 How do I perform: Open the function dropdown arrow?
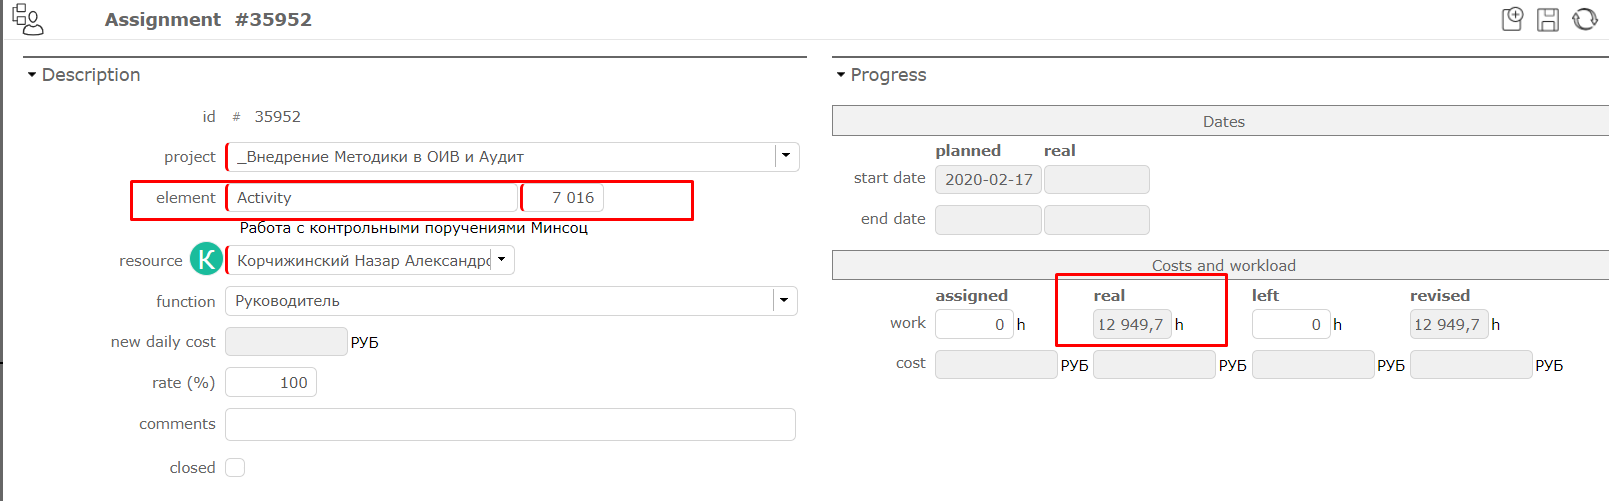coord(784,301)
